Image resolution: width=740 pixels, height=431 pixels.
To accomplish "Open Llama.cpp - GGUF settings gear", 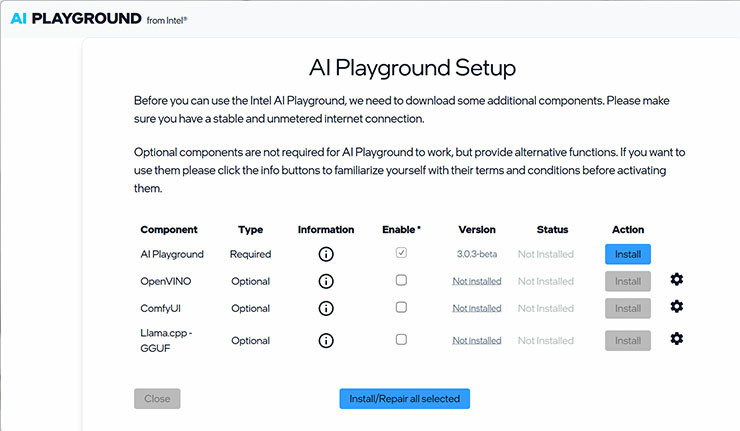I will coord(677,338).
